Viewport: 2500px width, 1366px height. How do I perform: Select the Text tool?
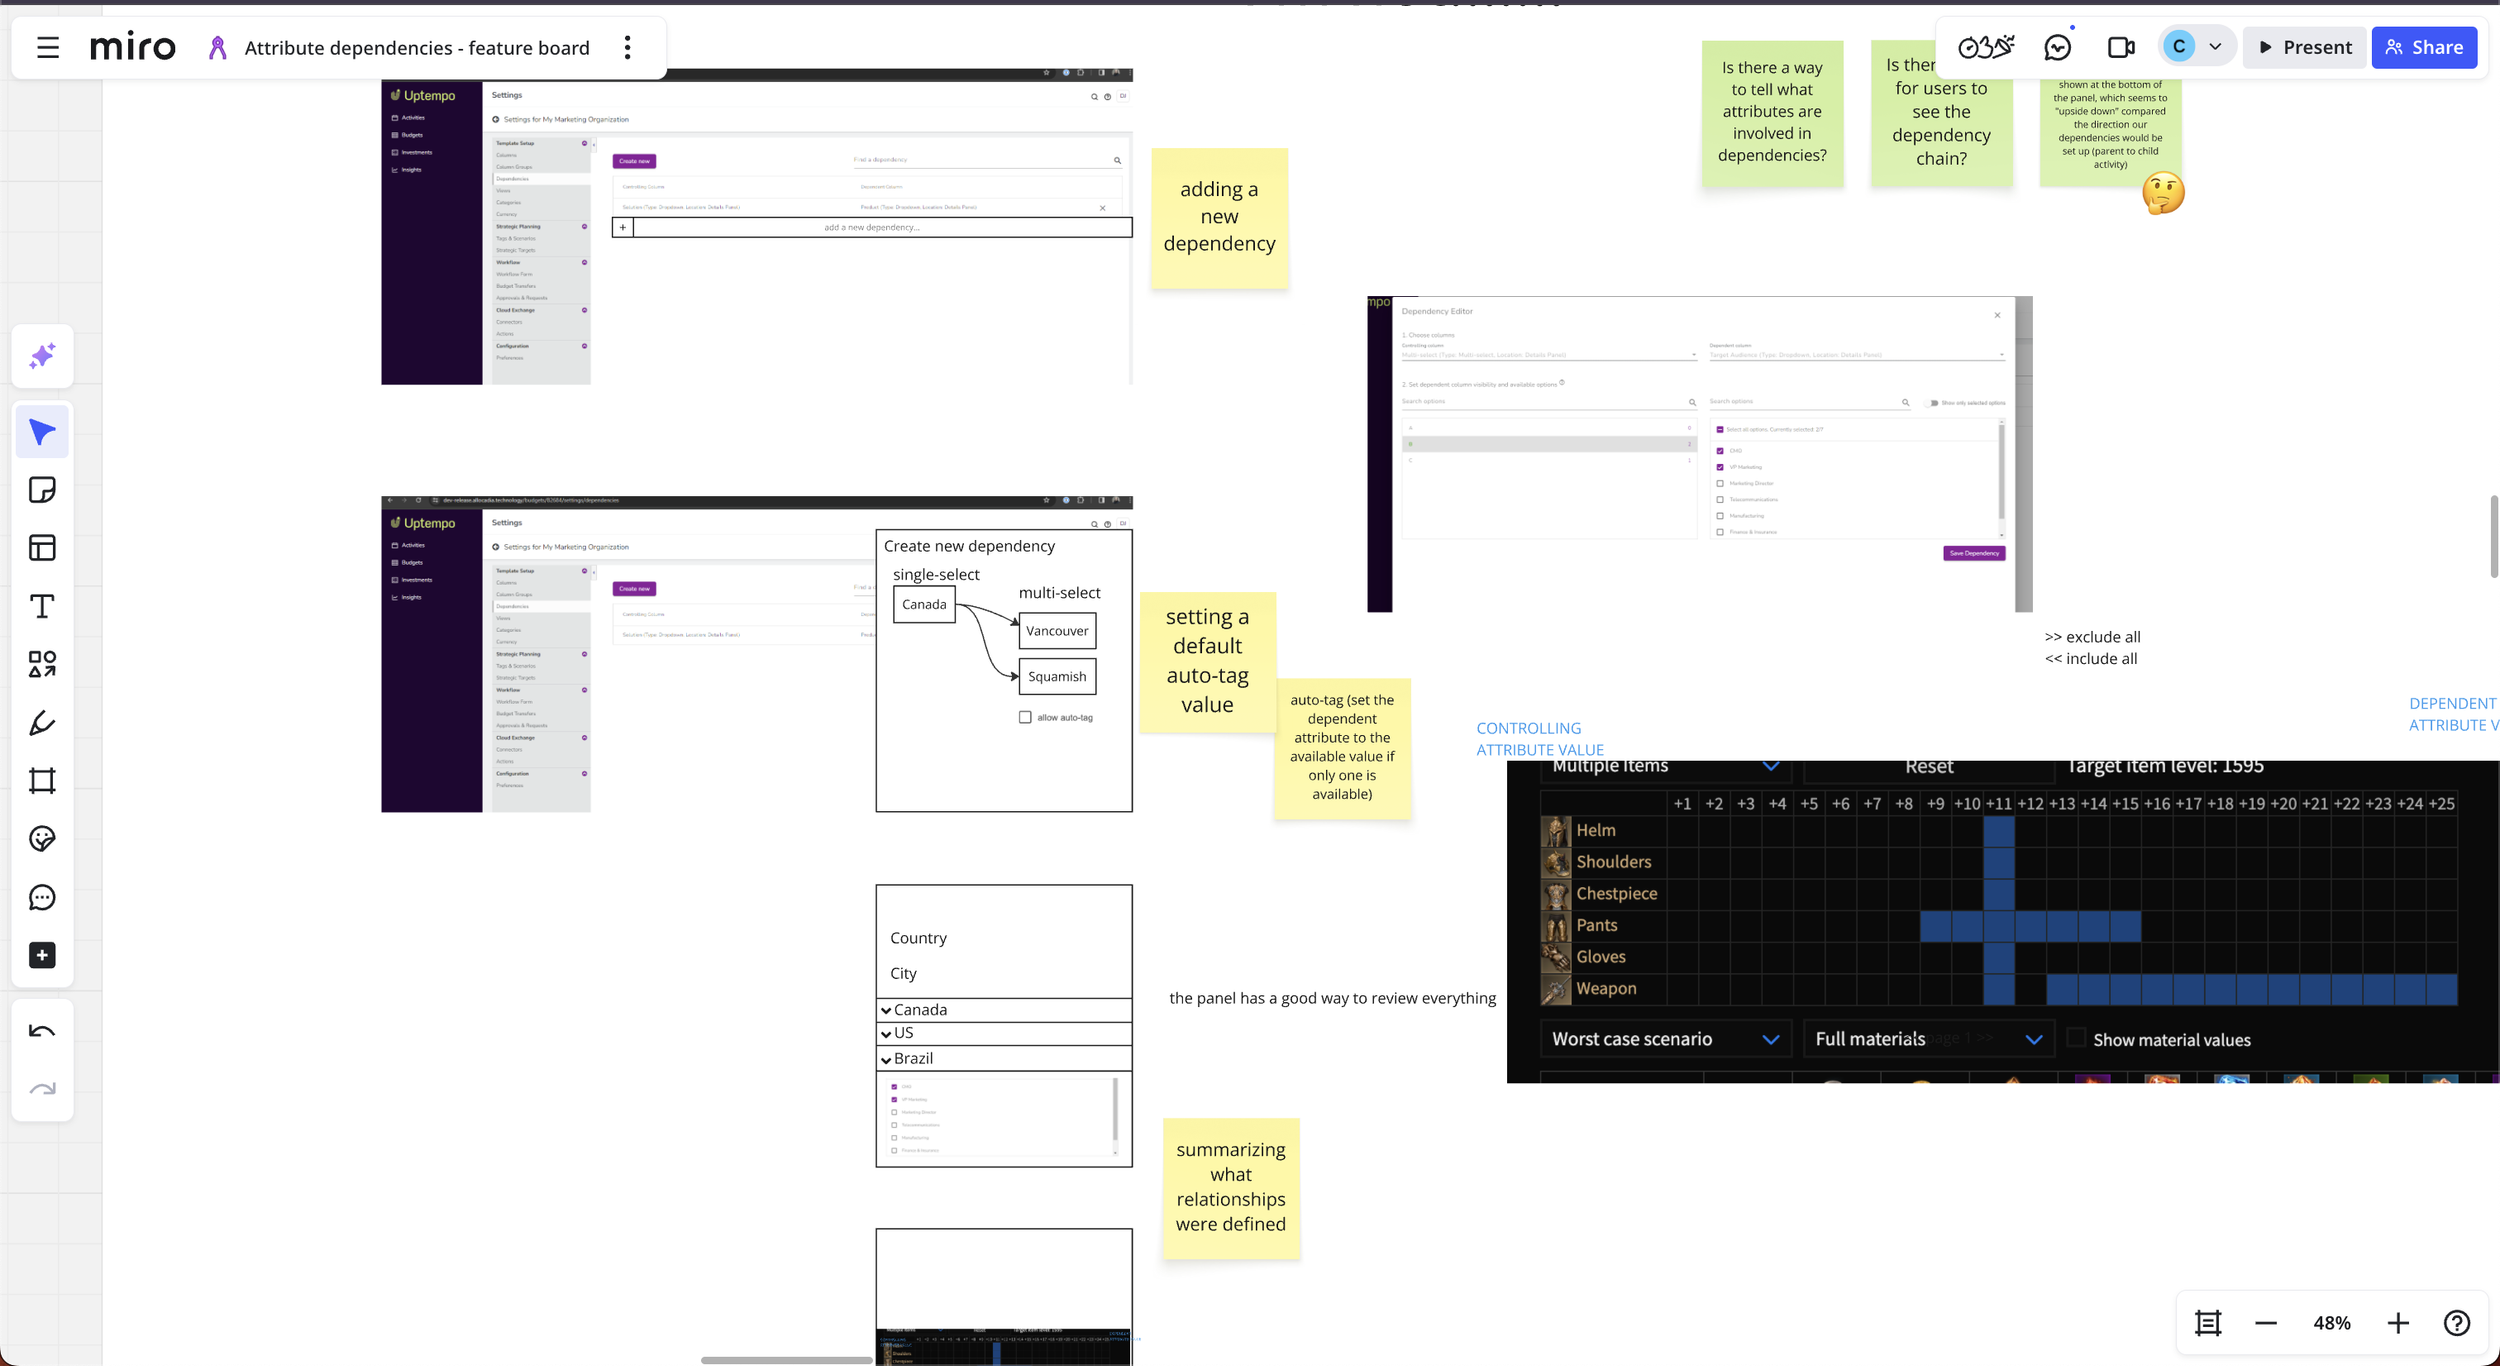tap(42, 606)
